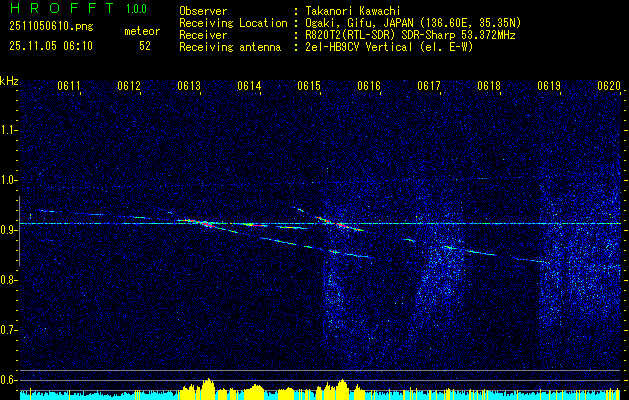Click the 0617 time marker
629x400 pixels.
pos(429,86)
